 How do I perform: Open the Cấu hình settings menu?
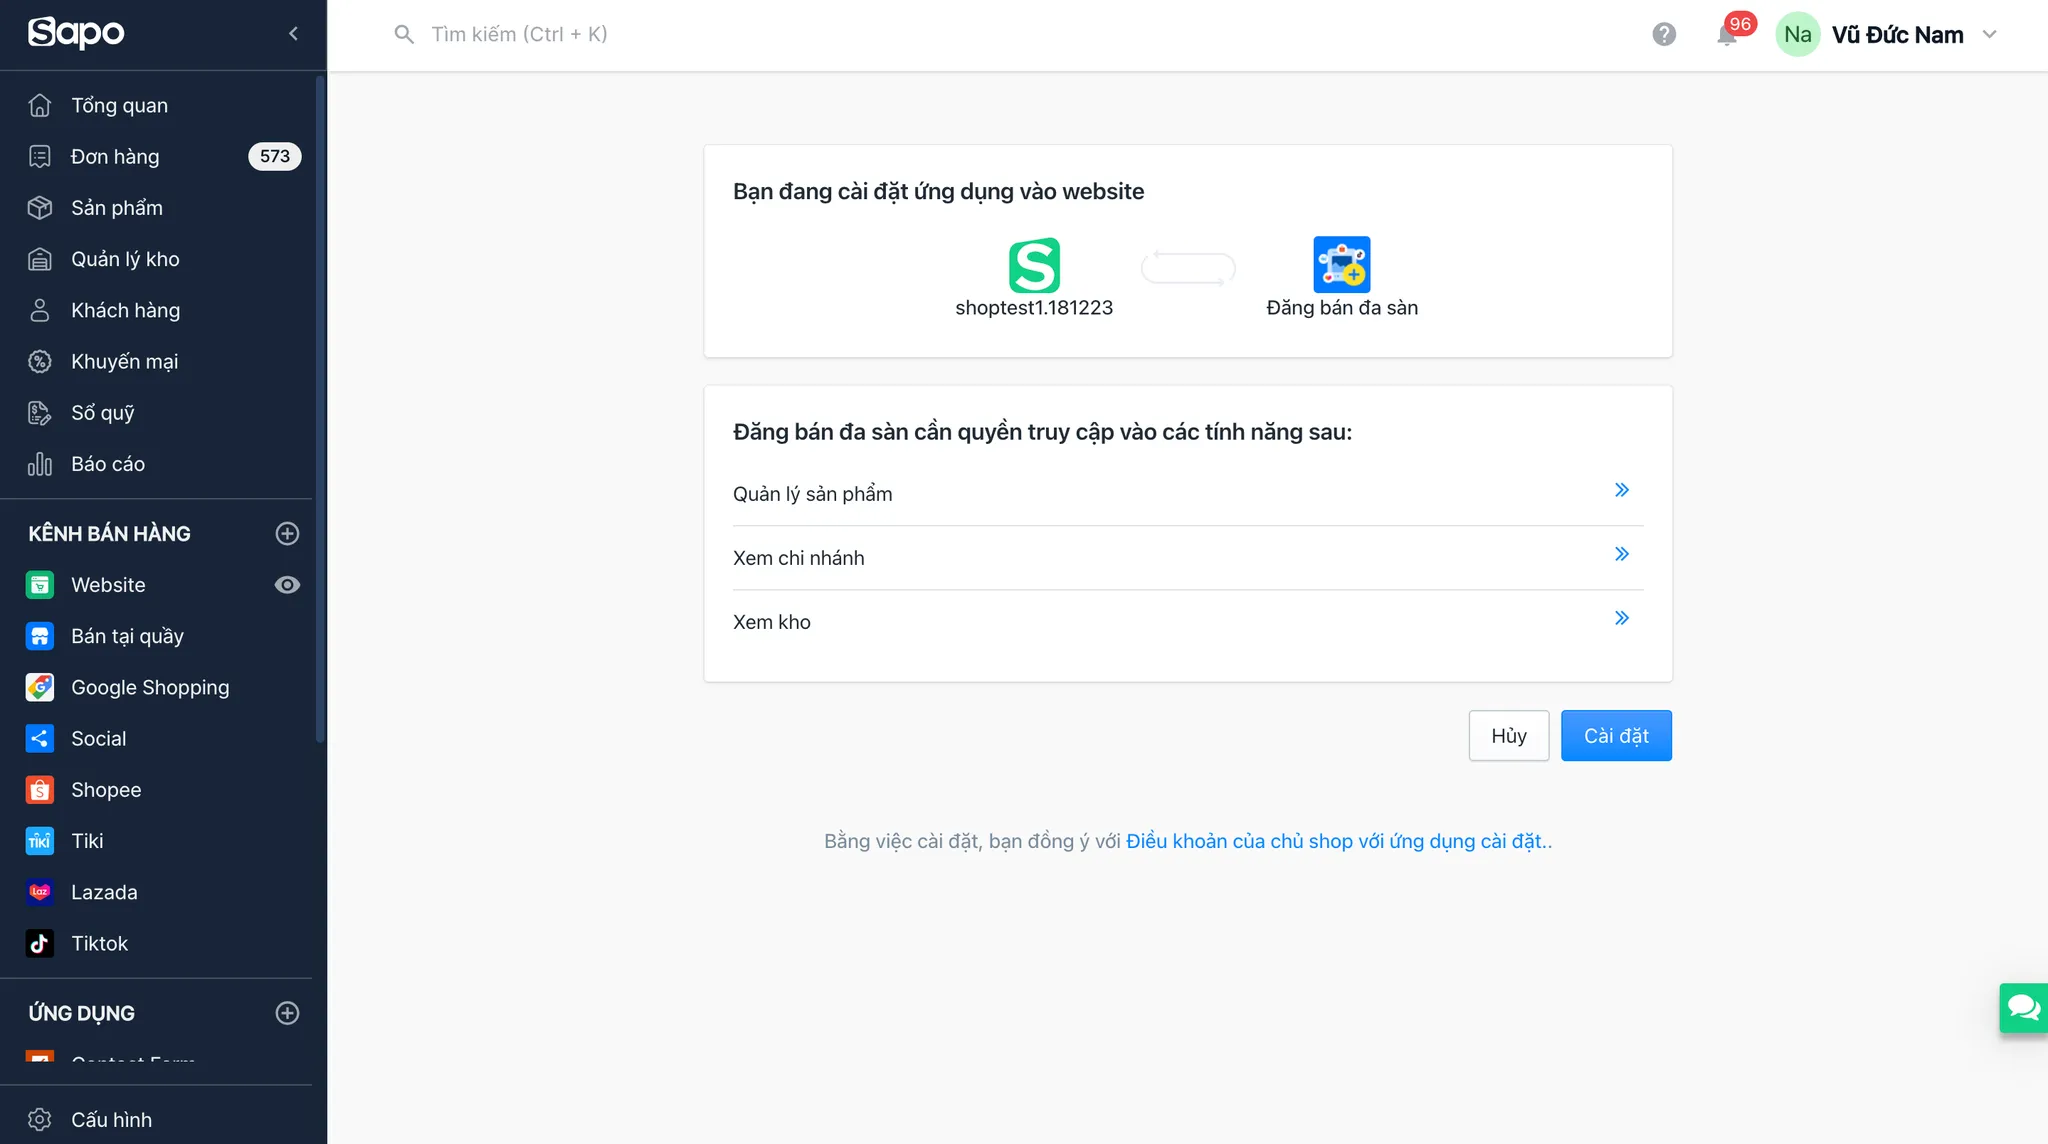coord(111,1120)
